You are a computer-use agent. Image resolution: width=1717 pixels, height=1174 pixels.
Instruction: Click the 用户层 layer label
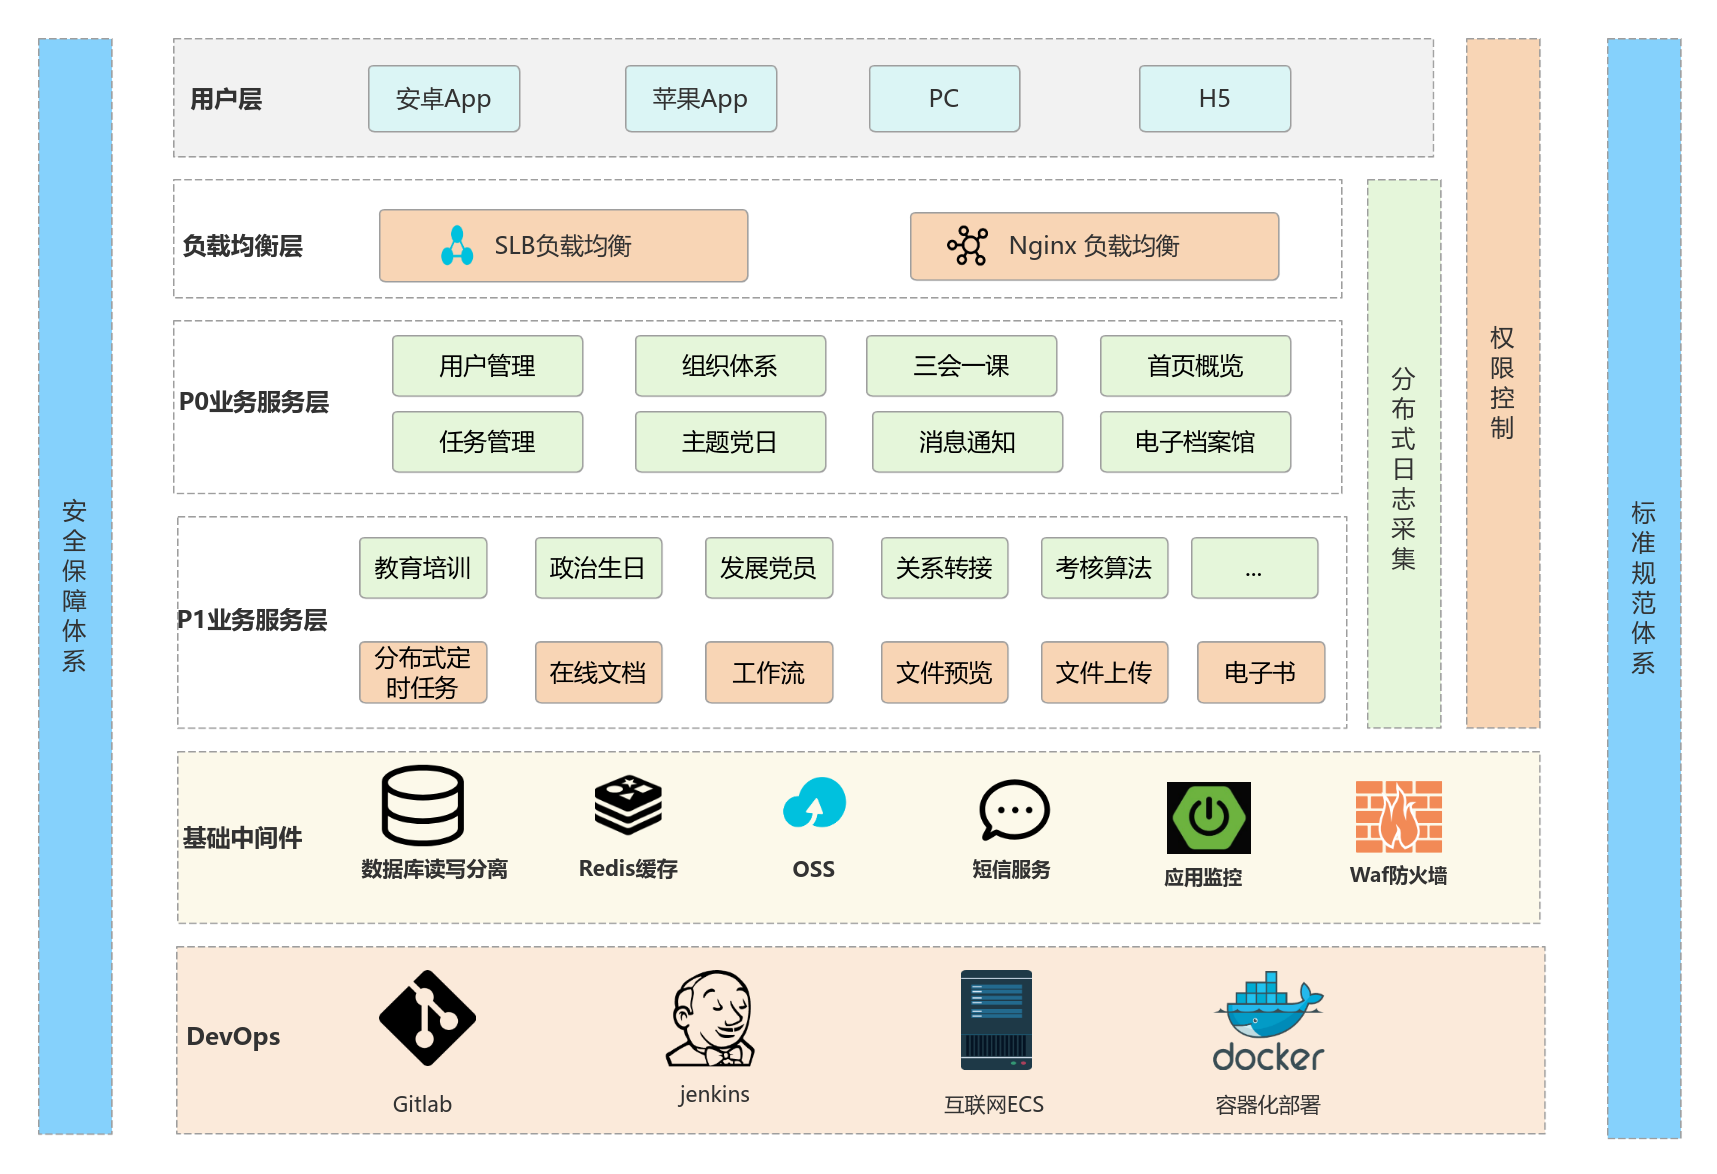click(226, 99)
